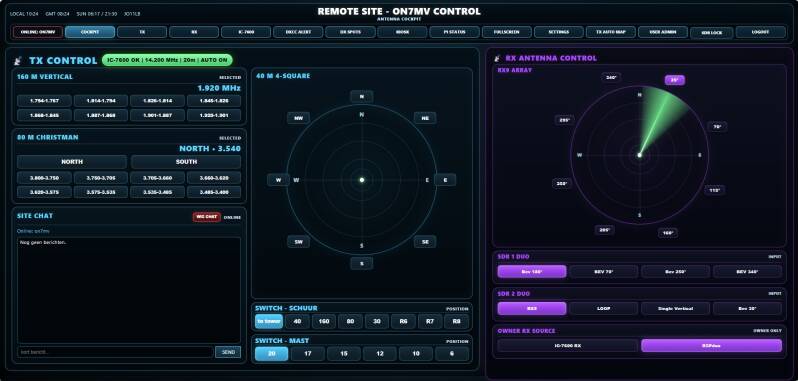Click the SEND button in site chat
Screen dimensions: 798x381
[228, 352]
